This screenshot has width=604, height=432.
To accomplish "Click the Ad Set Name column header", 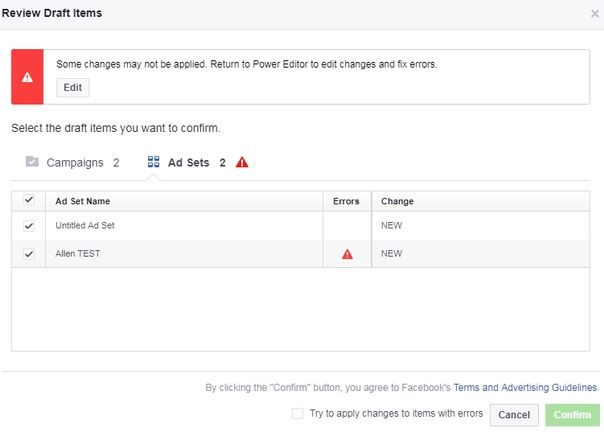I will point(82,201).
